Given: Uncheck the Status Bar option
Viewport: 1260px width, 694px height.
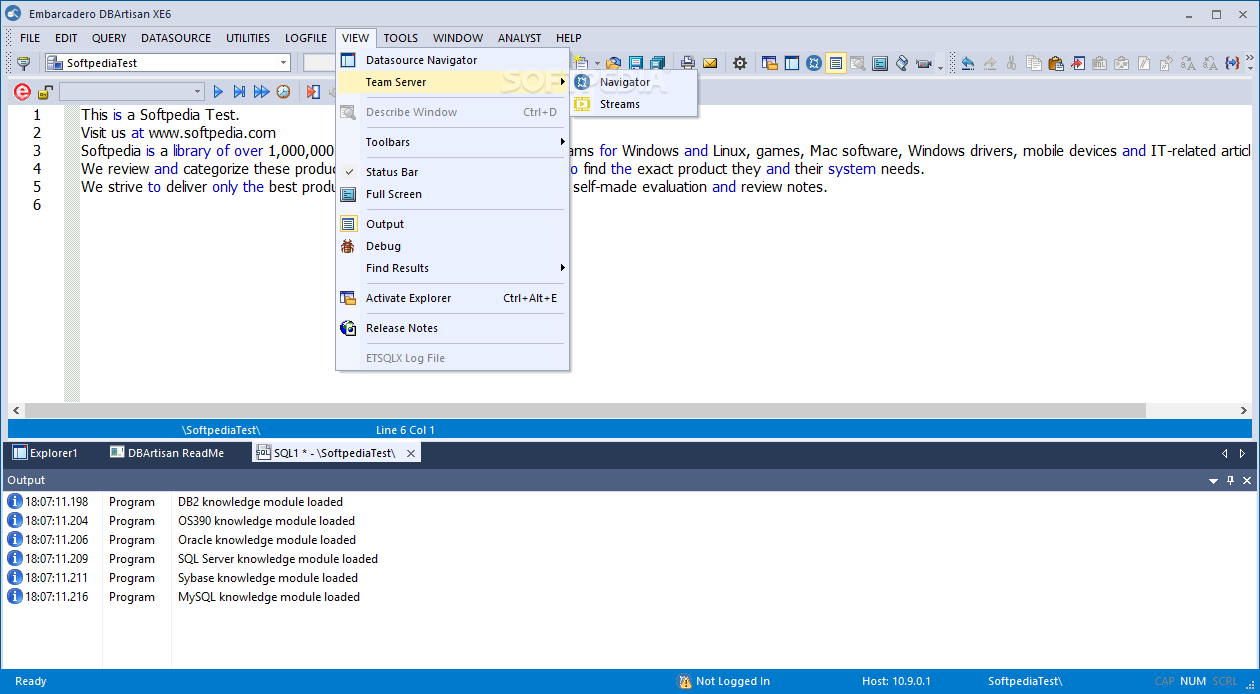Looking at the screenshot, I should (452, 172).
